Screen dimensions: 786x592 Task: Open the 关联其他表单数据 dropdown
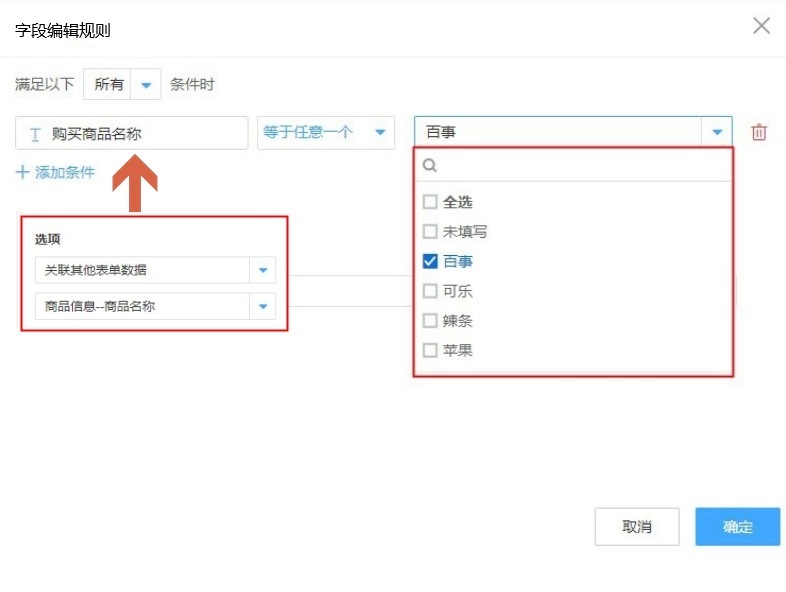262,270
